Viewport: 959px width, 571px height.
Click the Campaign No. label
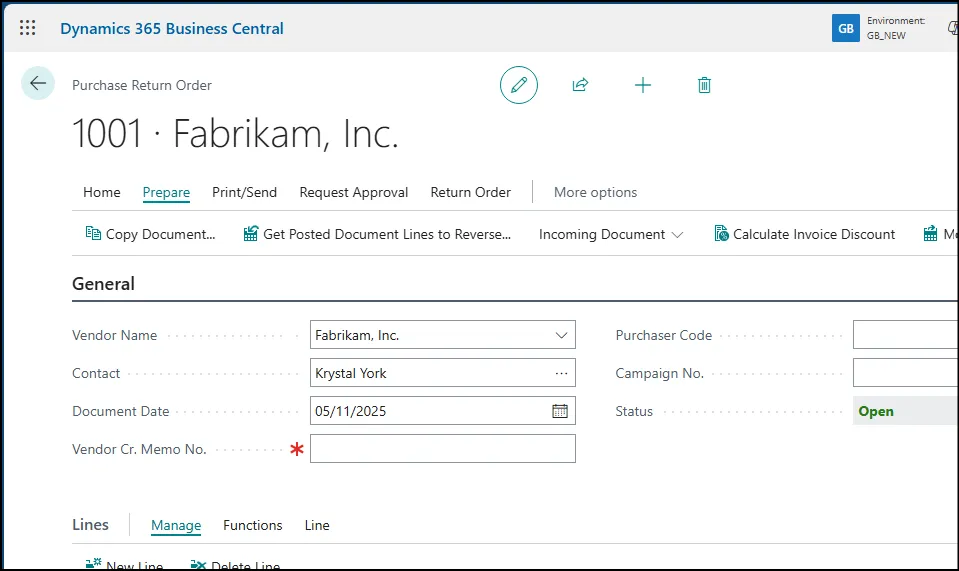coord(659,374)
